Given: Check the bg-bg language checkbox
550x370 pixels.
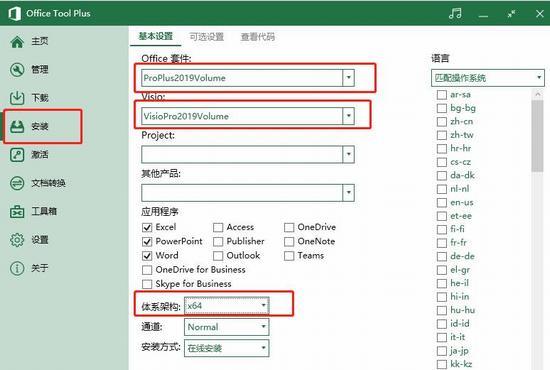Looking at the screenshot, I should pos(442,108).
